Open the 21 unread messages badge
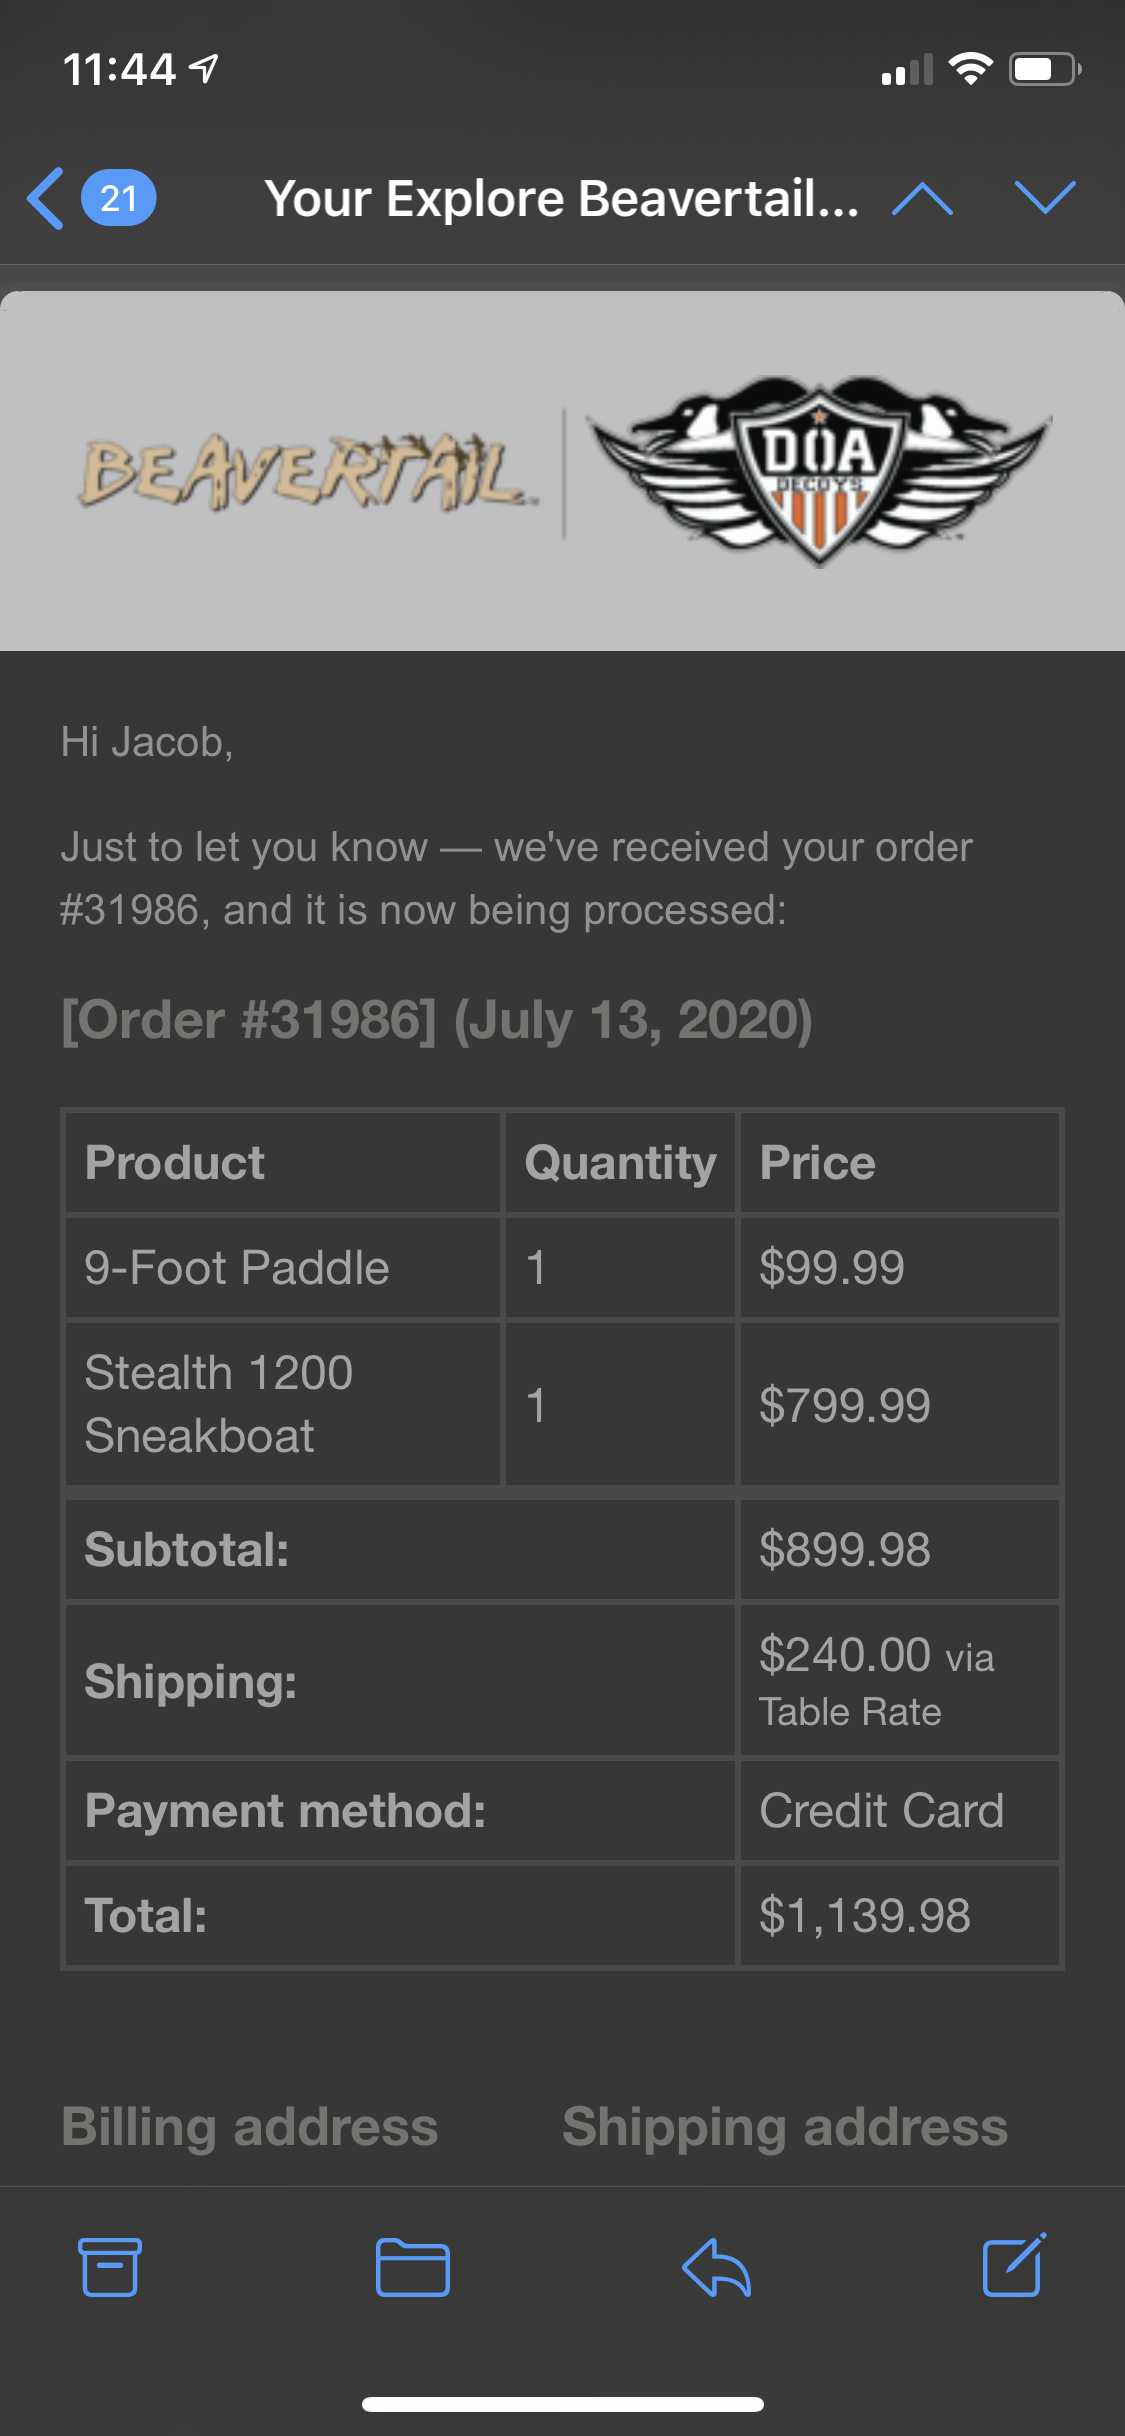Screen dimensions: 1125x2436 (118, 198)
